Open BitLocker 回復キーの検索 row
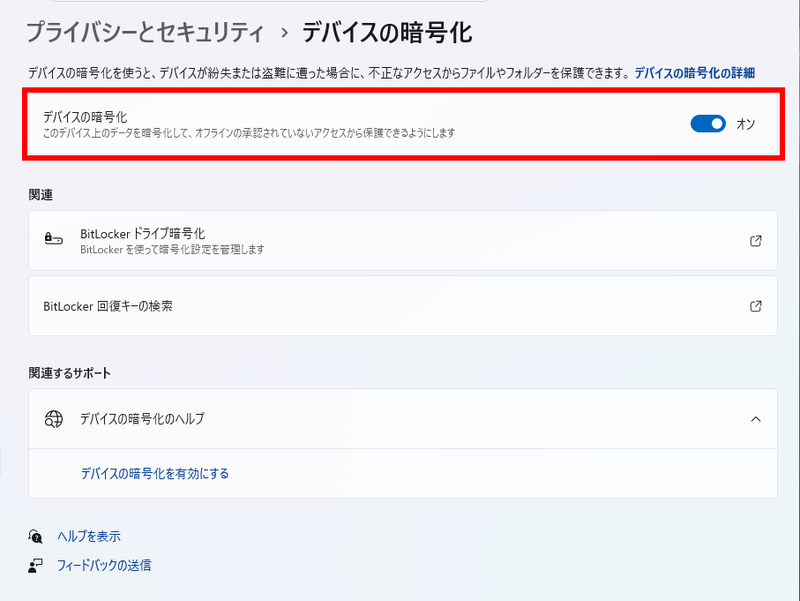 click(403, 306)
